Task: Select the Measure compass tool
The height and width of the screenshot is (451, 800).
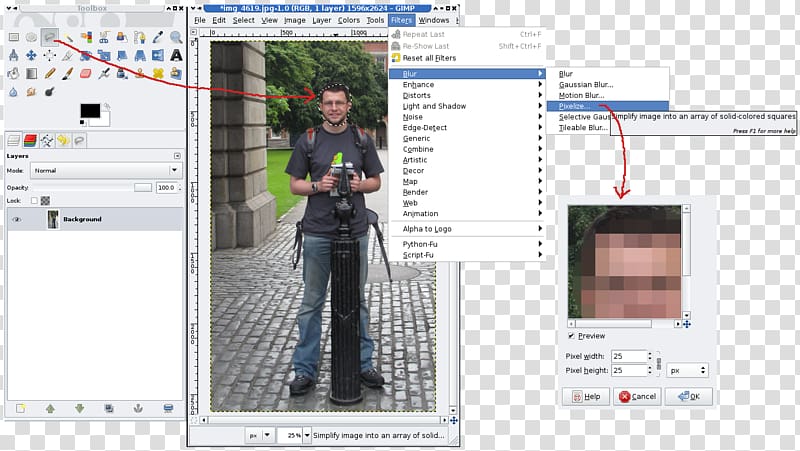Action: pos(14,56)
